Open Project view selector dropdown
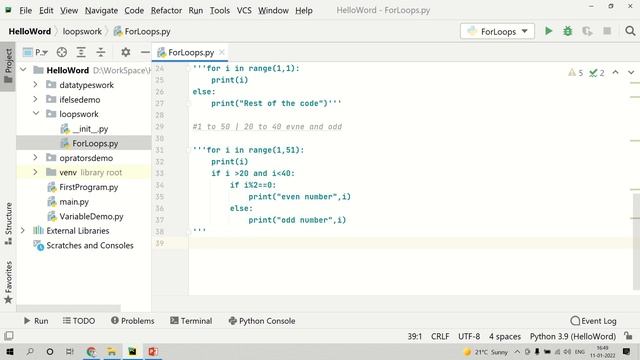640x360 pixels. tap(36, 52)
